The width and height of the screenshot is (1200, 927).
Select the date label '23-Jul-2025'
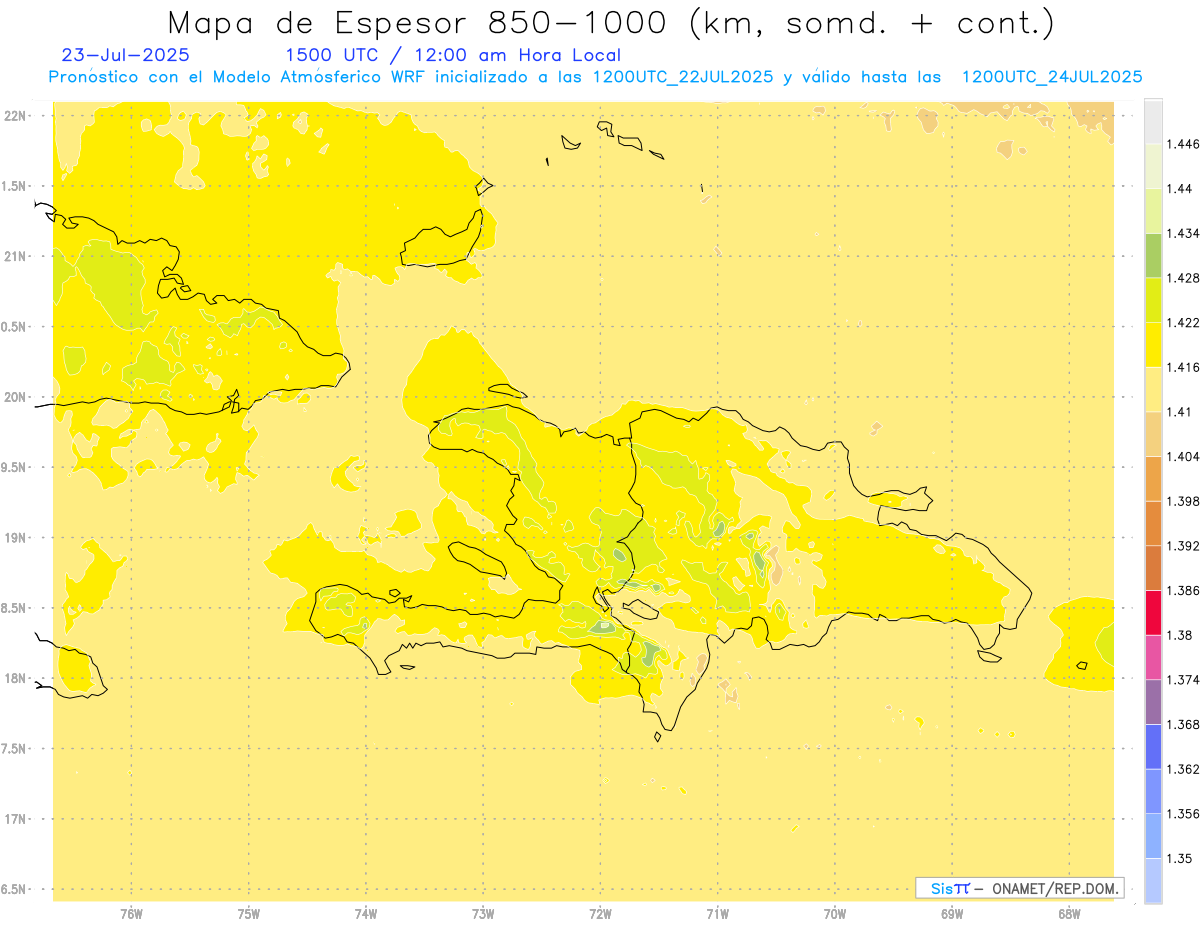pyautogui.click(x=125, y=55)
